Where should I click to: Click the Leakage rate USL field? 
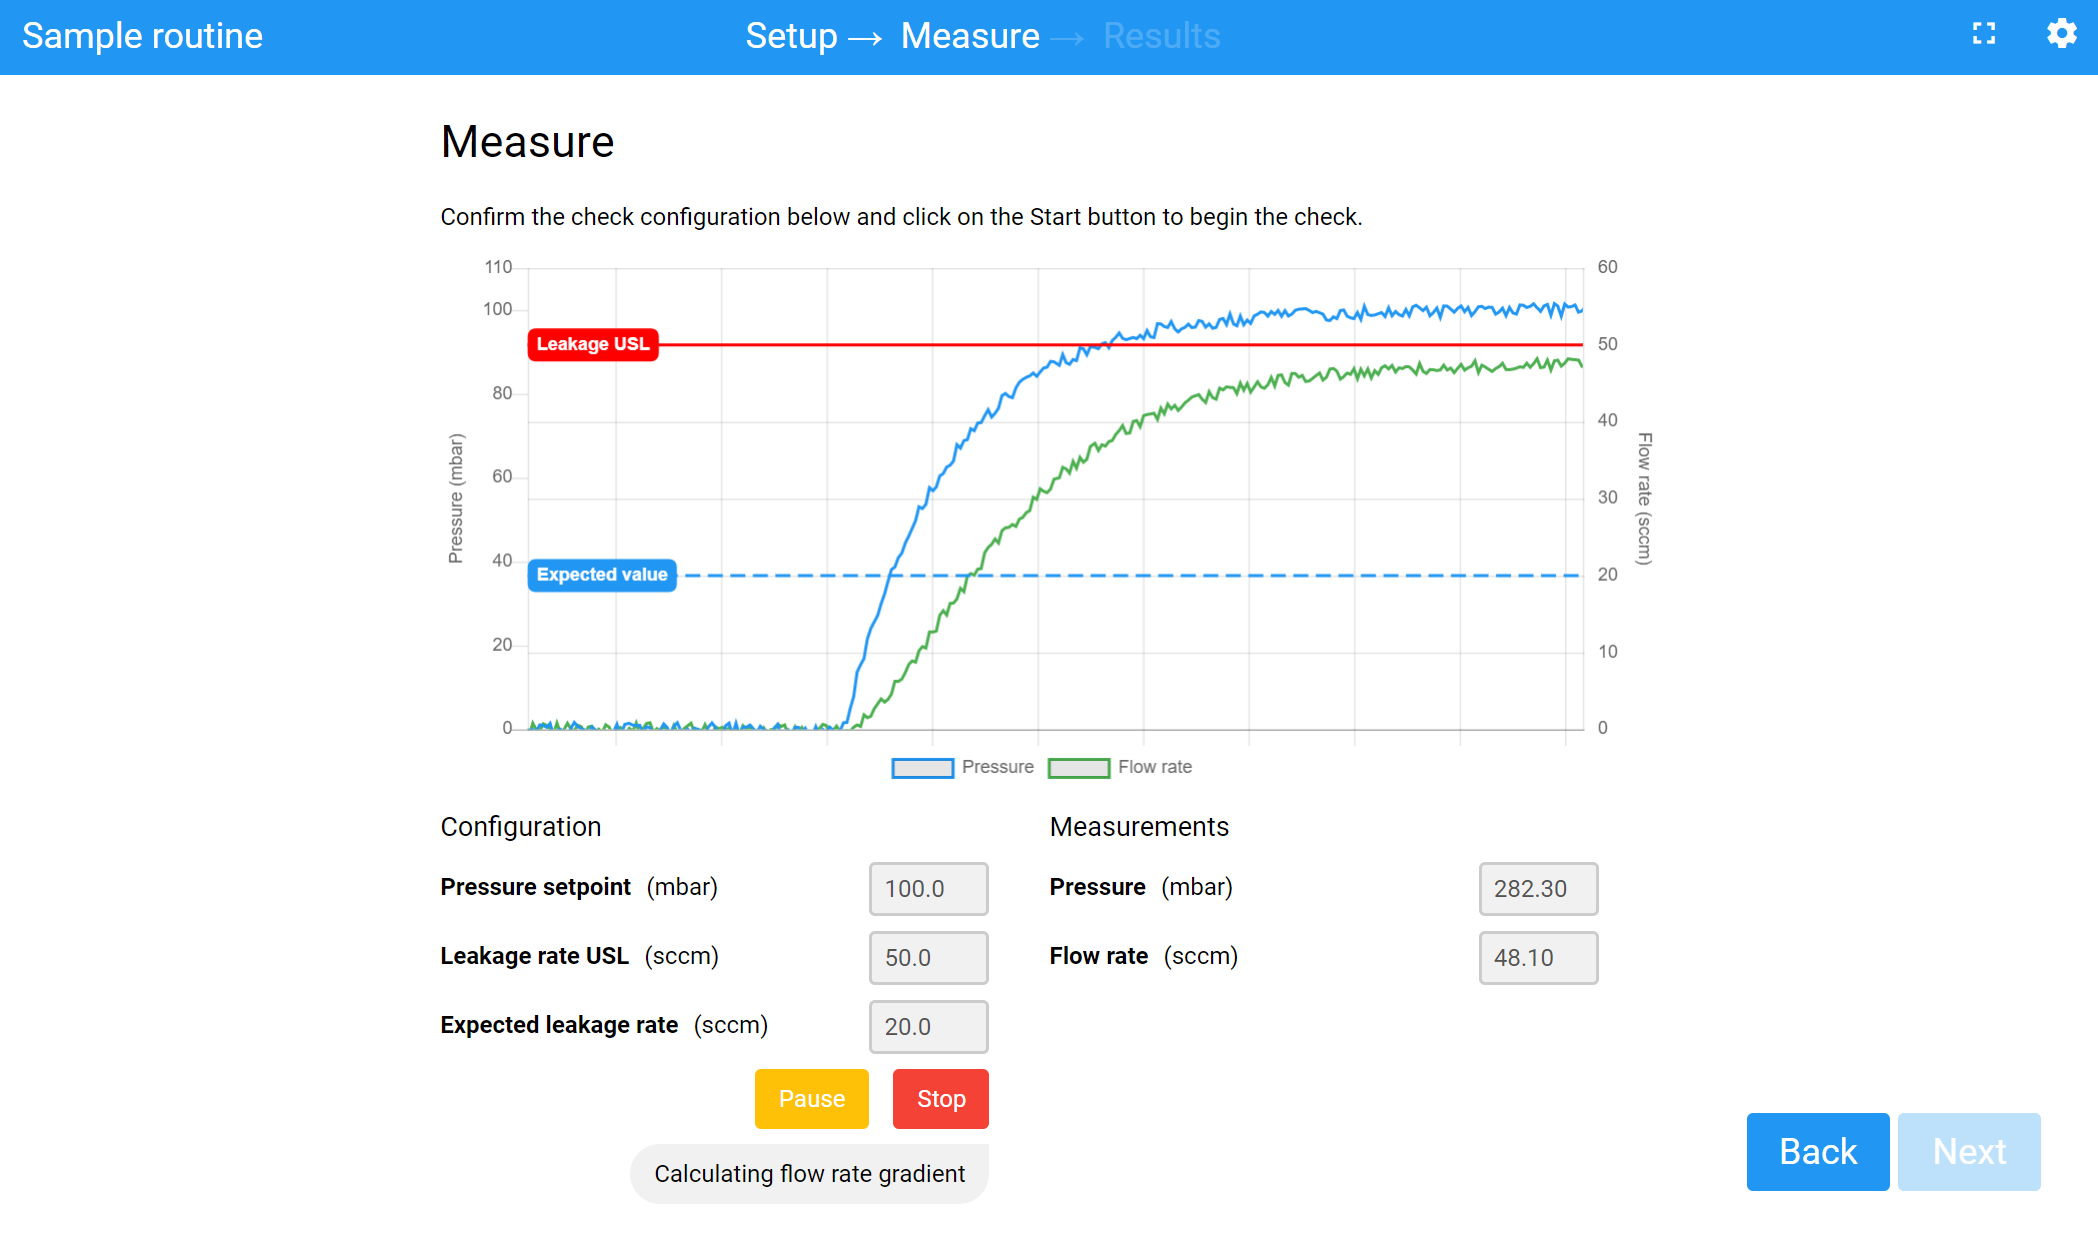coord(928,958)
